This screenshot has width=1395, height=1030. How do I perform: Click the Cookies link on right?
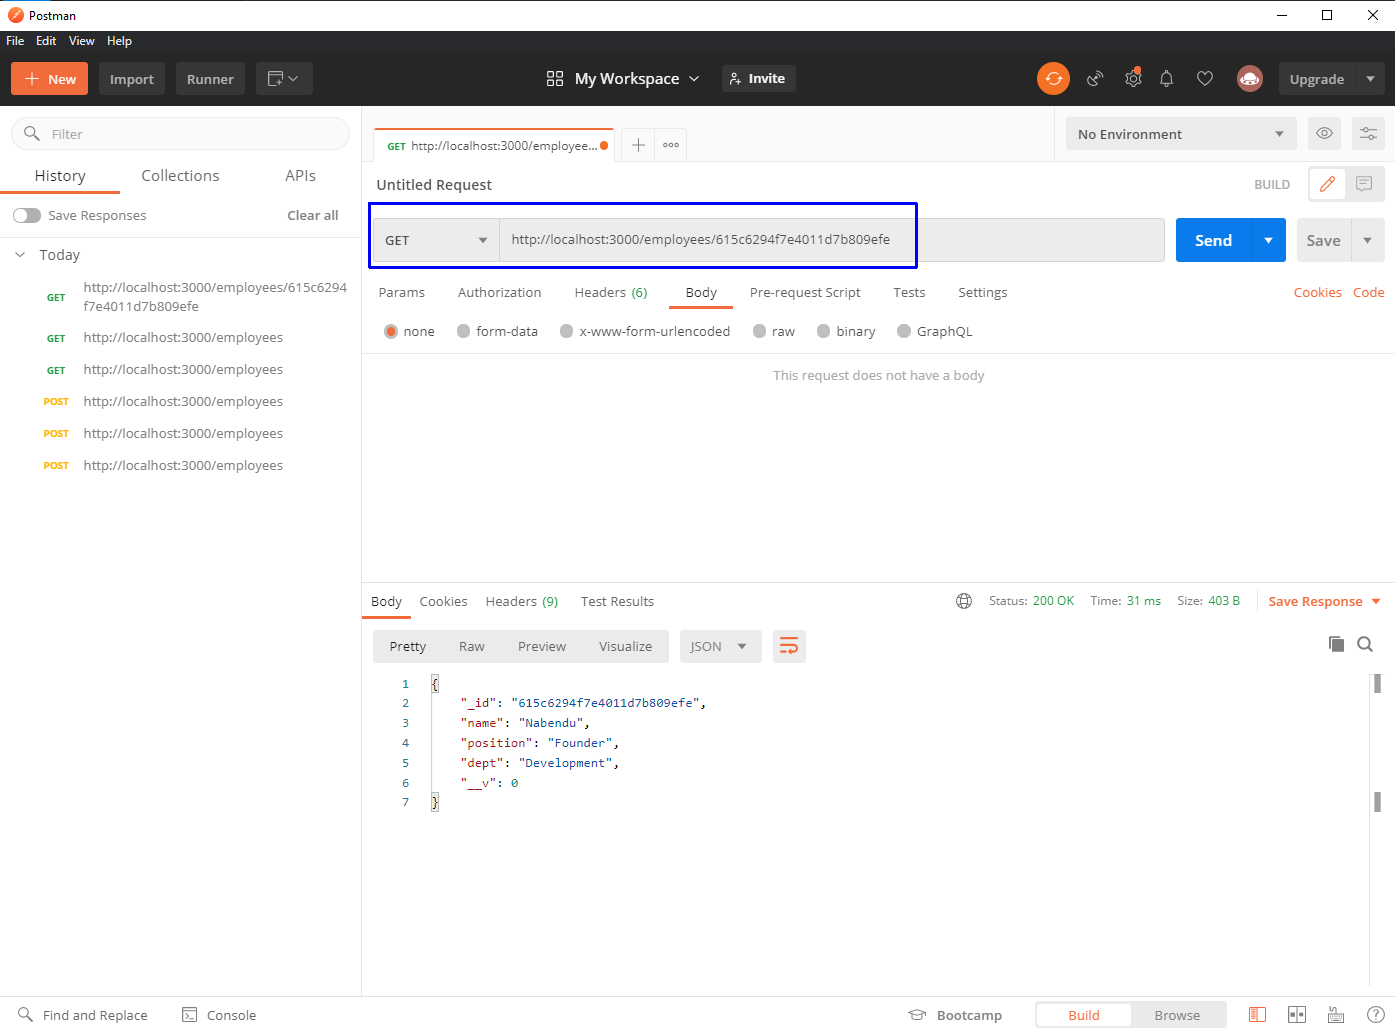pyautogui.click(x=1317, y=293)
